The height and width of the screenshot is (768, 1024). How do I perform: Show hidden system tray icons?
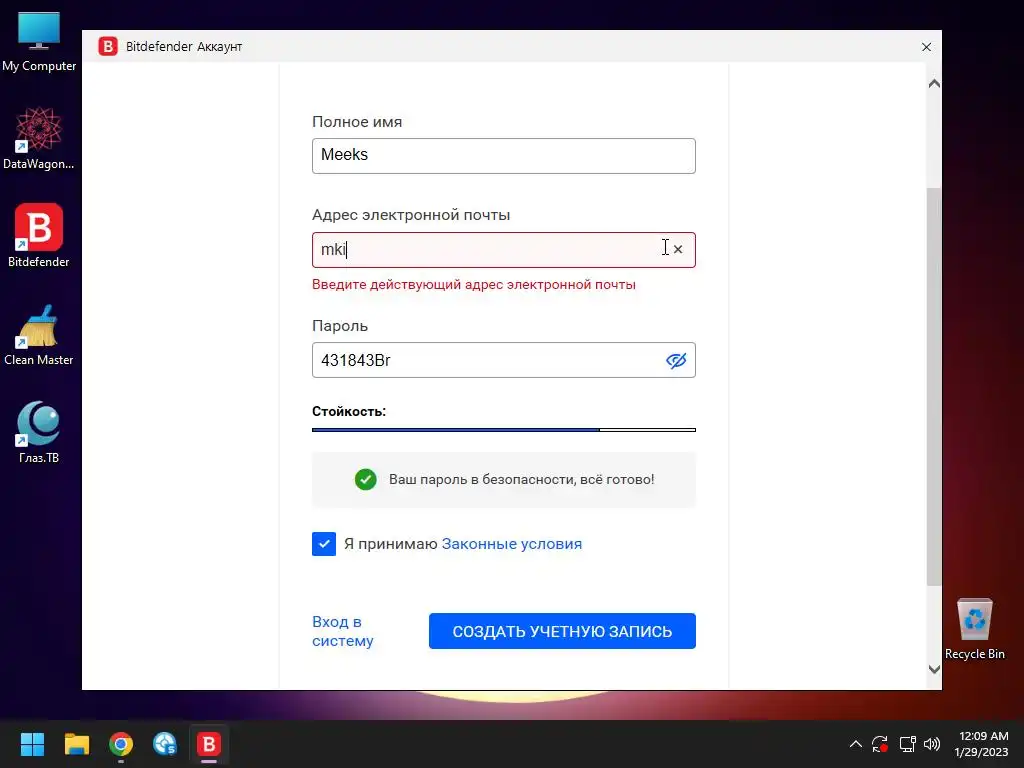pos(856,744)
